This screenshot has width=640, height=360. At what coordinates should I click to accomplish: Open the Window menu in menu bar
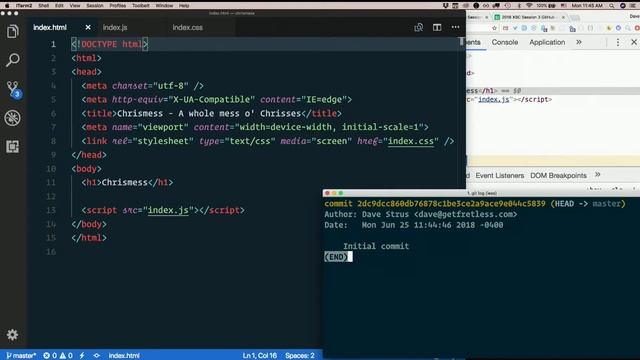(x=164, y=6)
